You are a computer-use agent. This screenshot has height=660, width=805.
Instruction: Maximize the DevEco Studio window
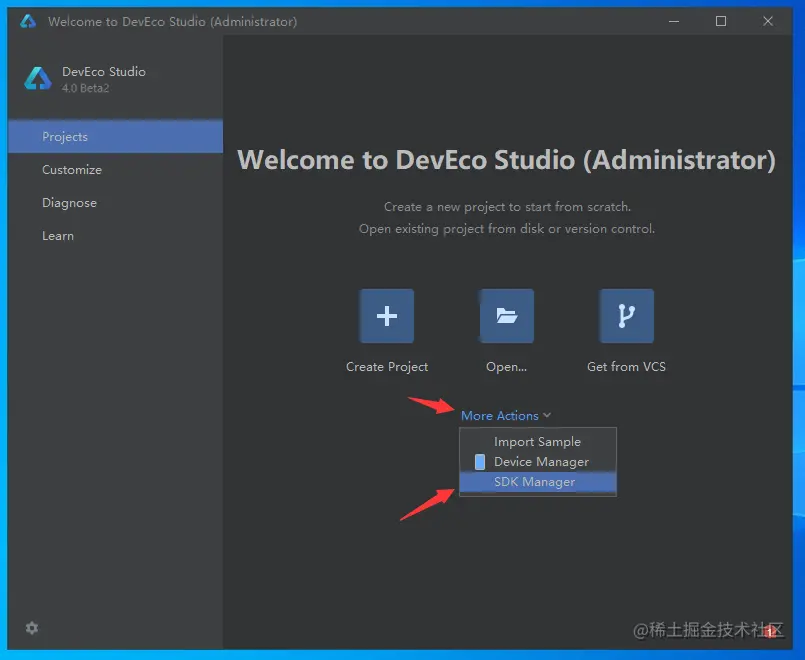[x=721, y=21]
